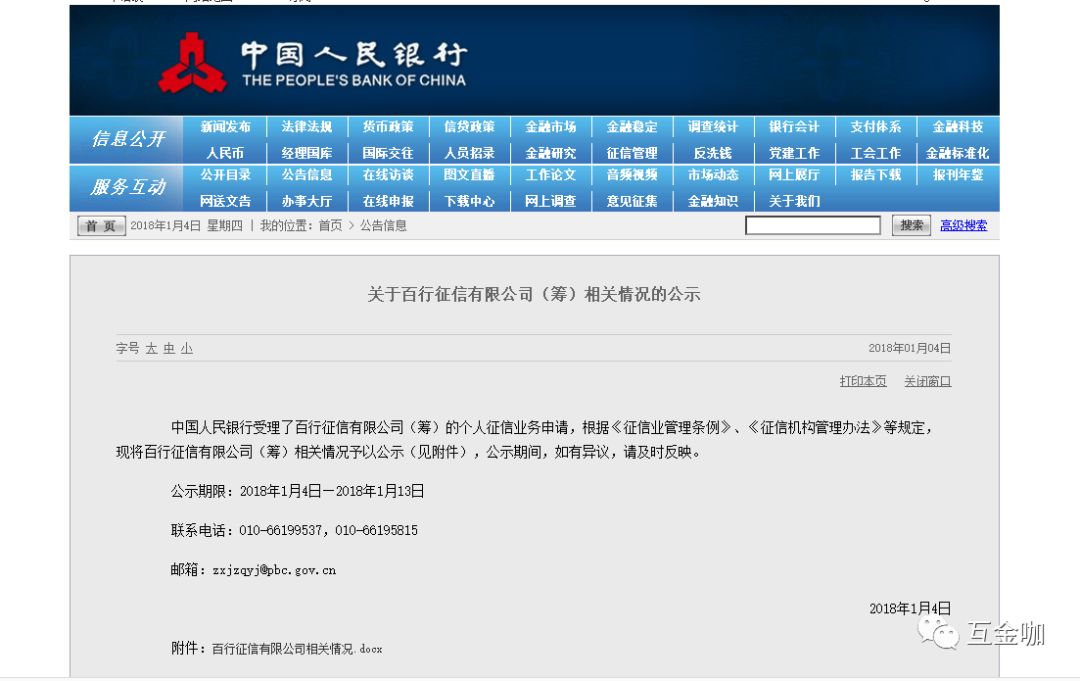Navigate to 金融稳定
1080x681 pixels.
tap(632, 127)
